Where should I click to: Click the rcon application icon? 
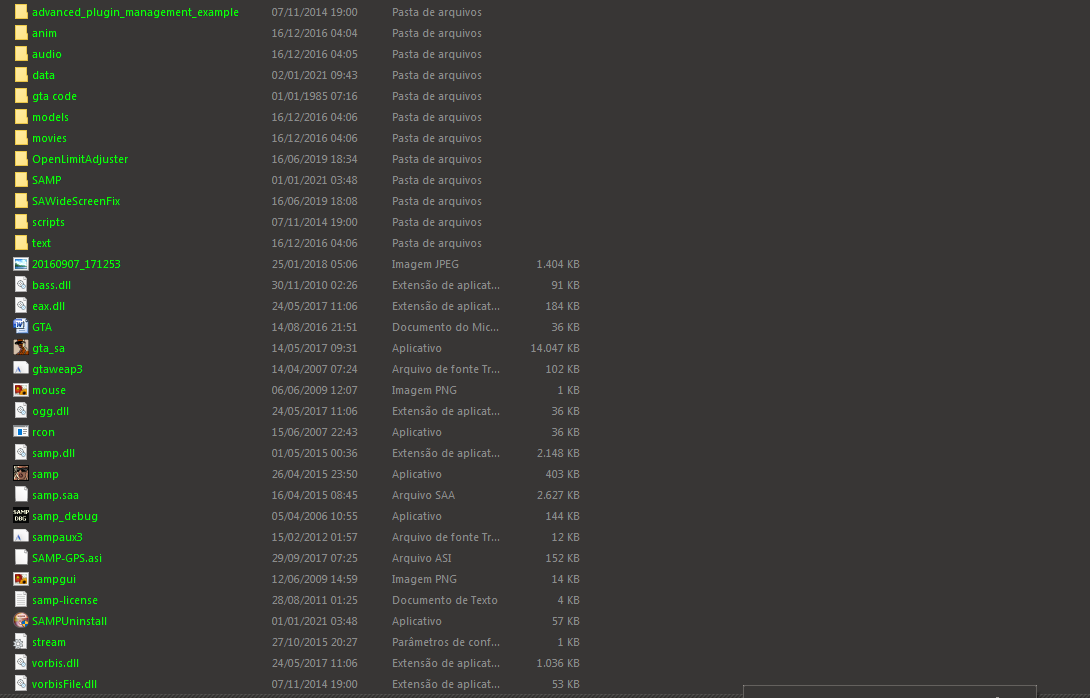click(21, 432)
